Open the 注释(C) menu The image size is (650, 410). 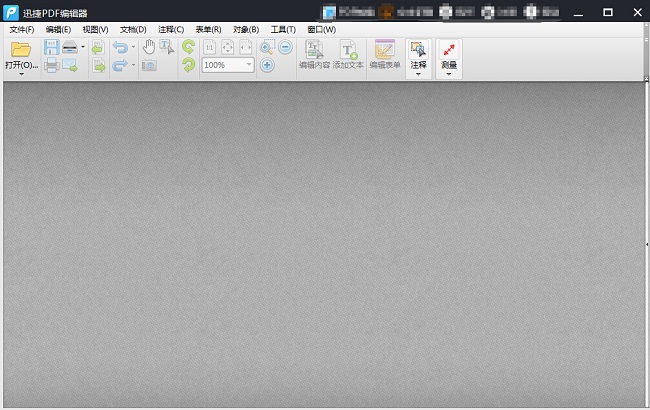click(x=171, y=30)
